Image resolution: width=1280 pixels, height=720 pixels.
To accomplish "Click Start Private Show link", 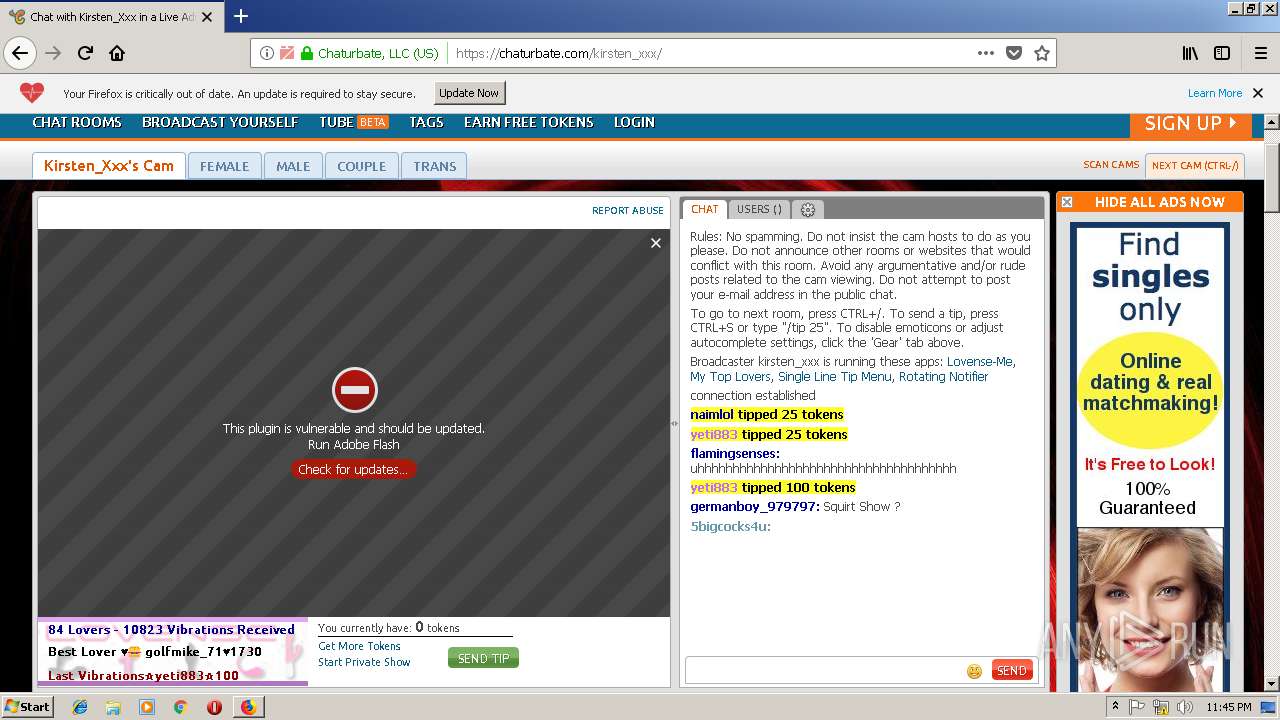I will click(364, 662).
